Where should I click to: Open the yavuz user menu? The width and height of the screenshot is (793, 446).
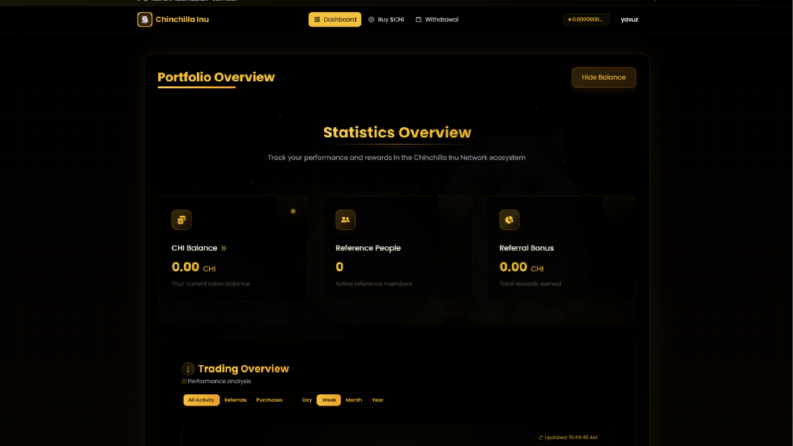point(635,19)
